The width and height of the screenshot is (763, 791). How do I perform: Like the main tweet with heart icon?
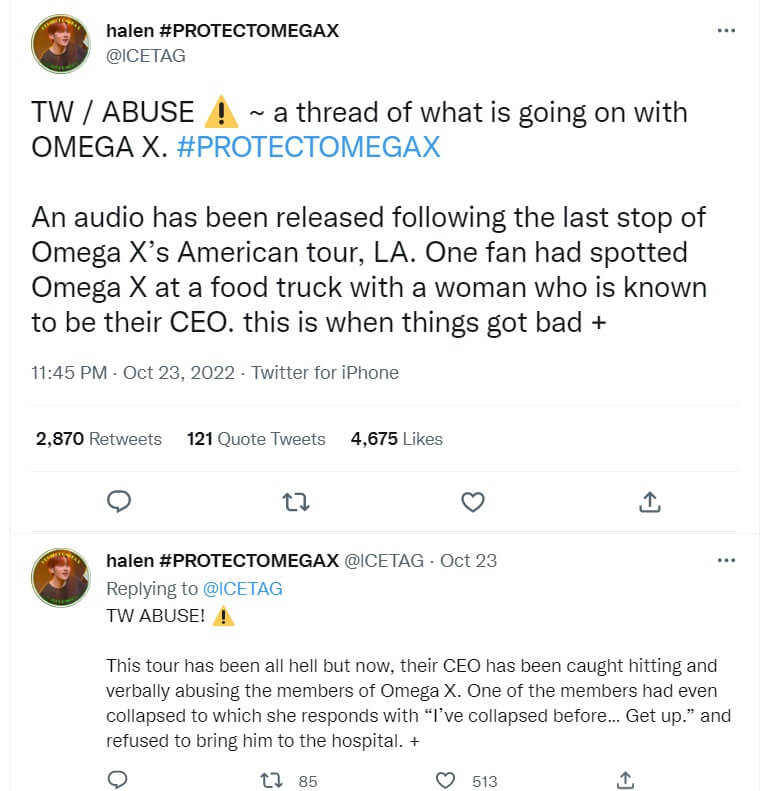(472, 500)
